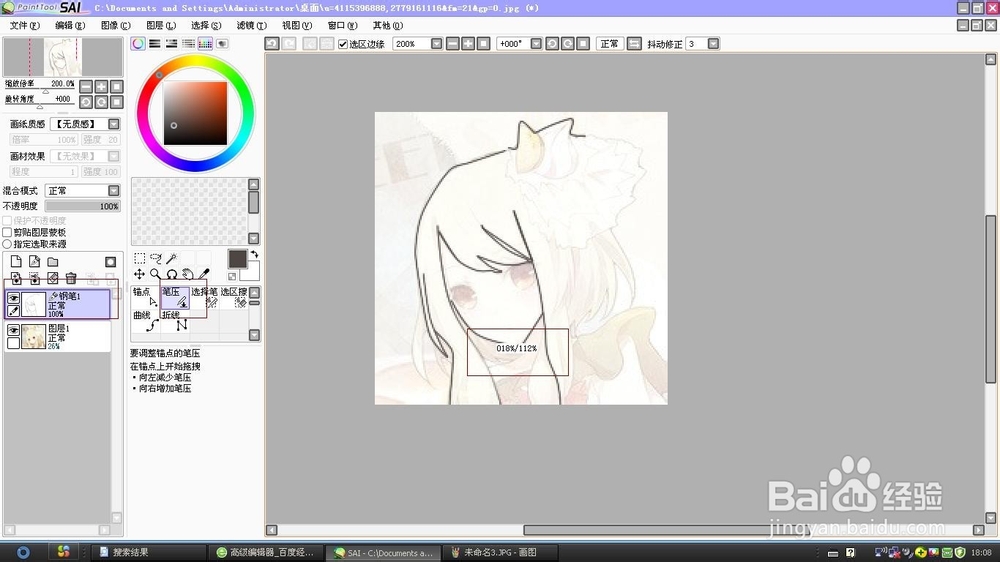Click the undo button in toolbar
The image size is (1000, 562).
pos(272,43)
